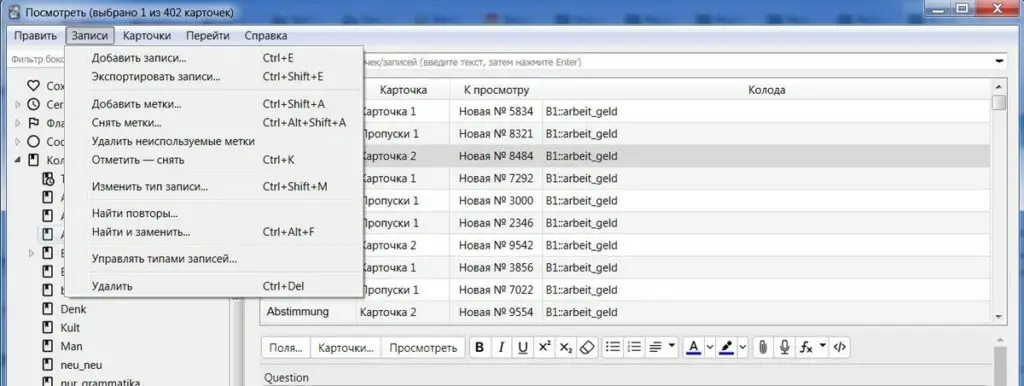Click the circle card state icon
Screen dimensions: 1024x386
(x=33, y=142)
